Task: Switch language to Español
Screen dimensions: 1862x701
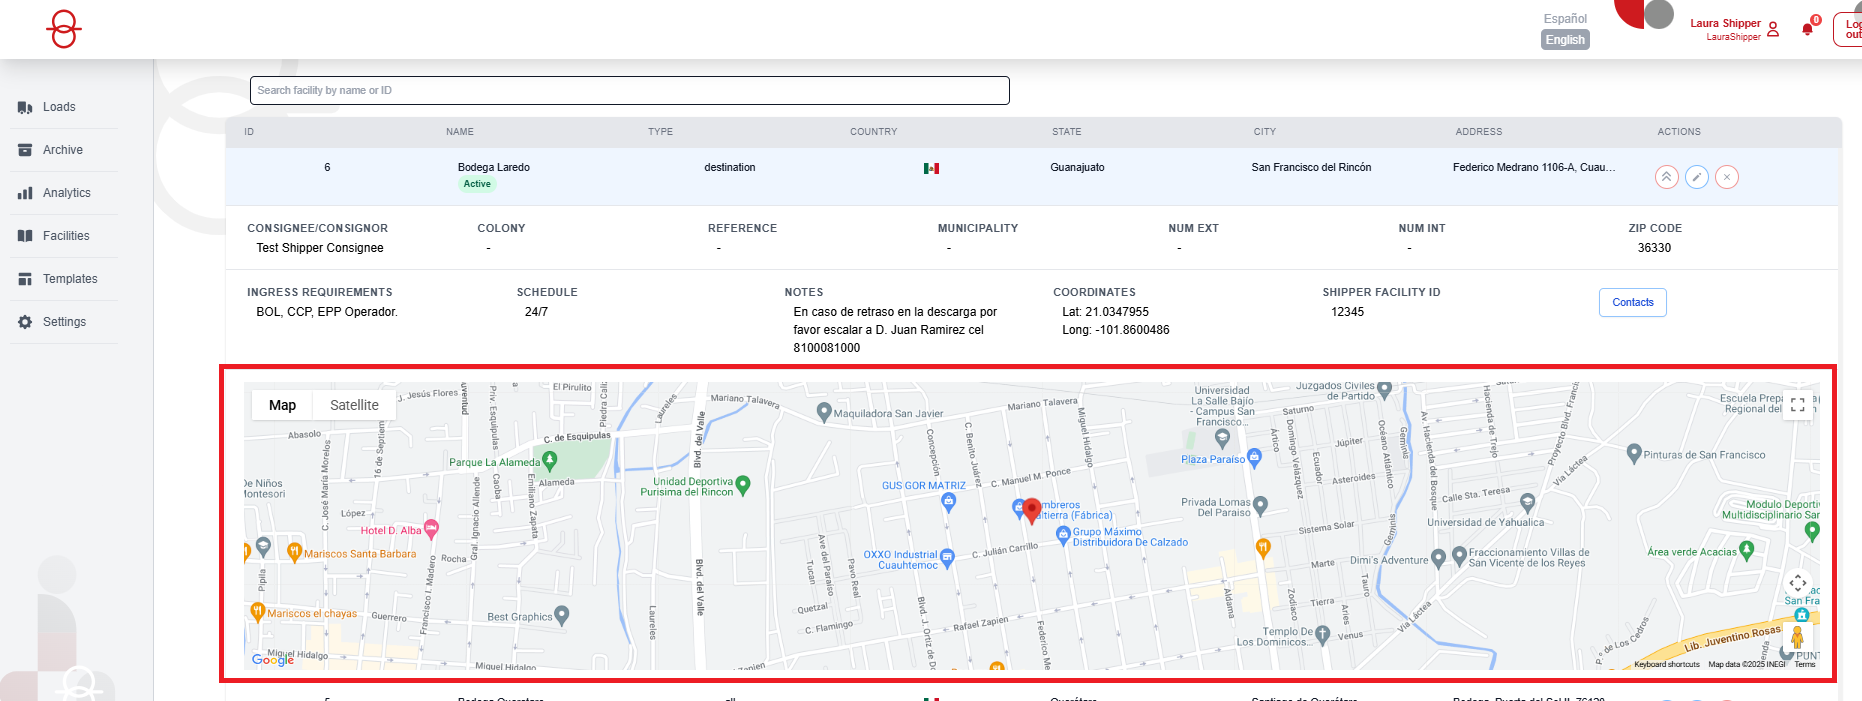Action: [x=1565, y=19]
